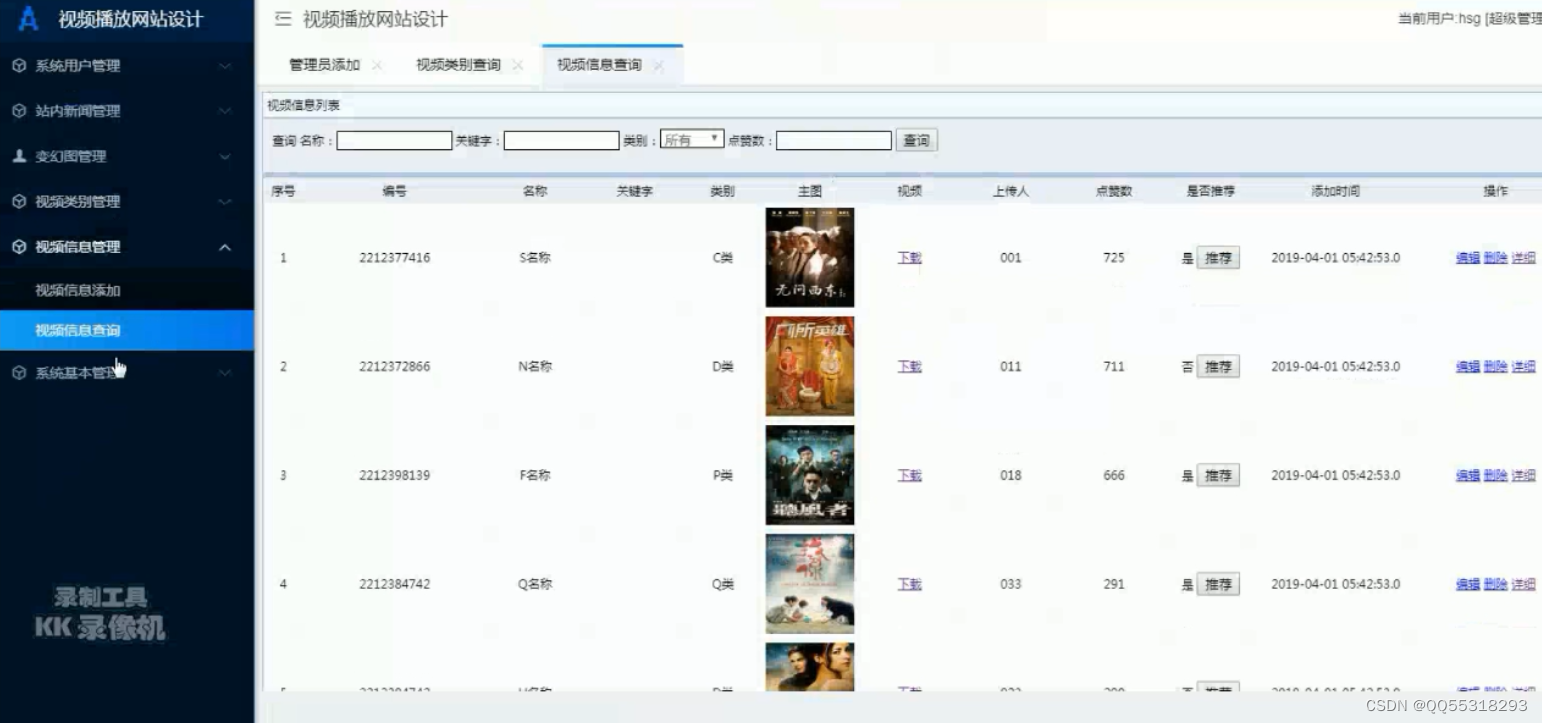Download the video in N名称 row
This screenshot has height=723, width=1542.
tap(909, 367)
